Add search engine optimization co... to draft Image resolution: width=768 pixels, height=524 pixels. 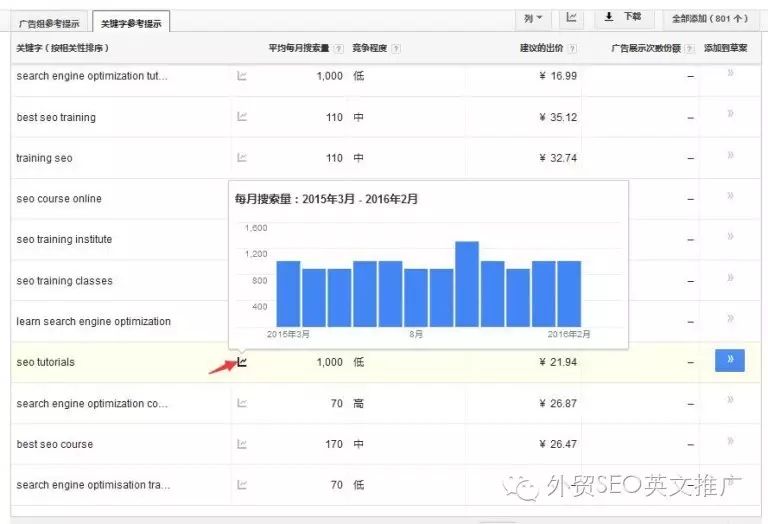coord(730,400)
